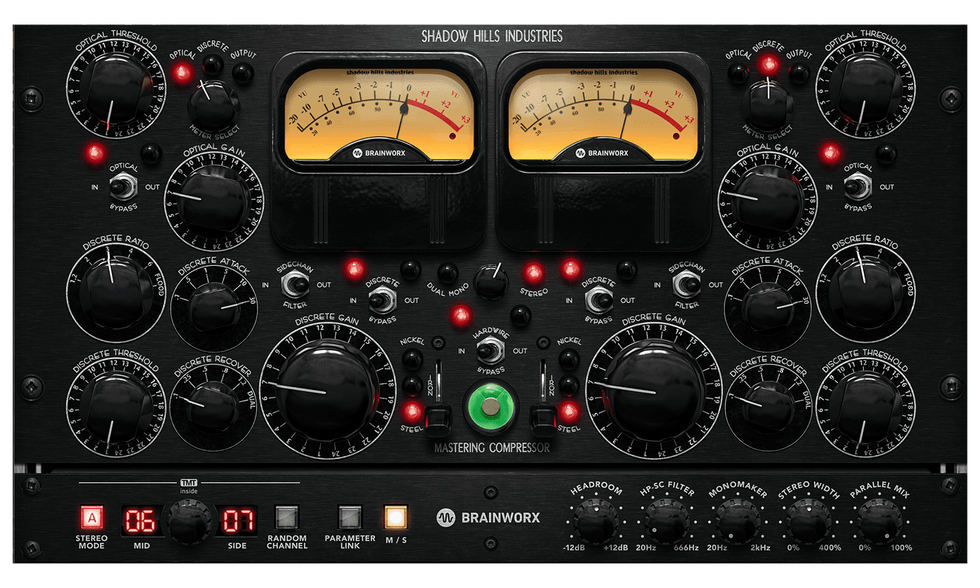Click the right channel Meter Select knob
This screenshot has height=588, width=980.
click(x=767, y=104)
